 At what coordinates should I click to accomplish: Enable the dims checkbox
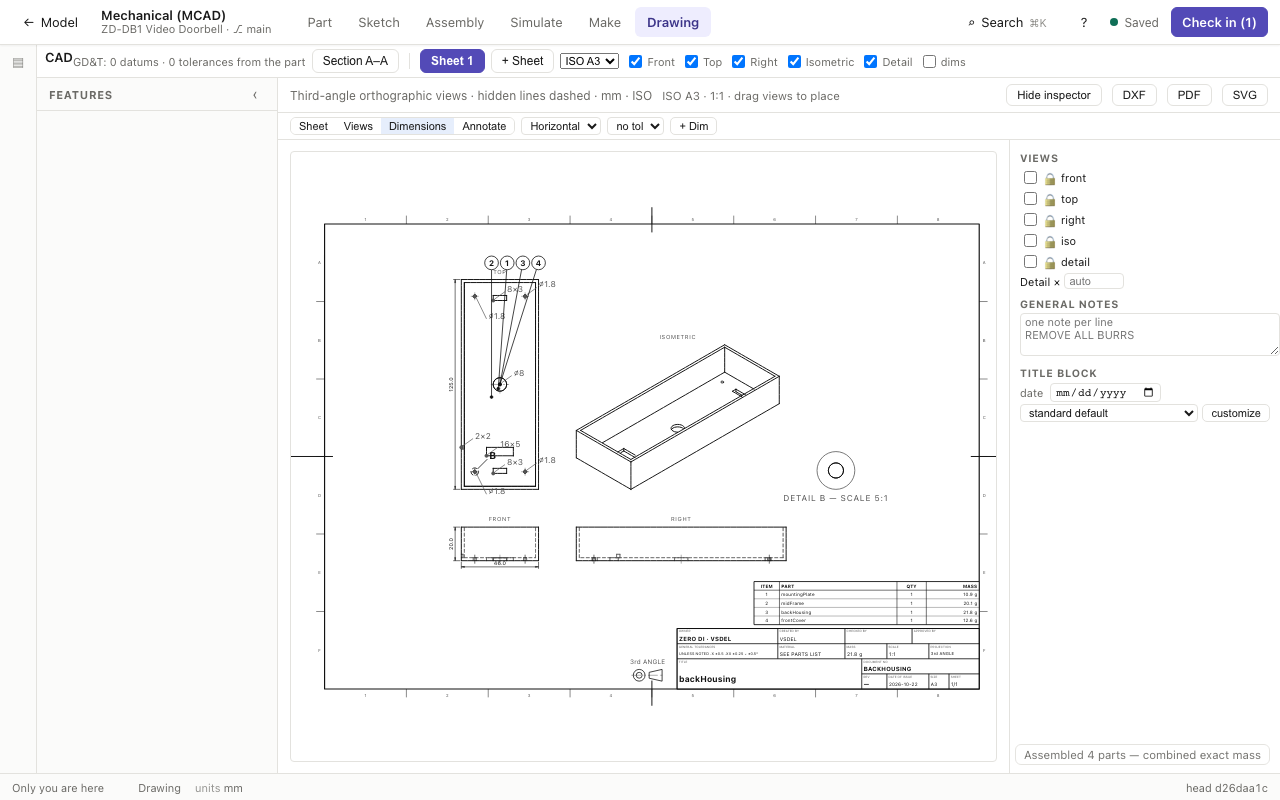(929, 61)
